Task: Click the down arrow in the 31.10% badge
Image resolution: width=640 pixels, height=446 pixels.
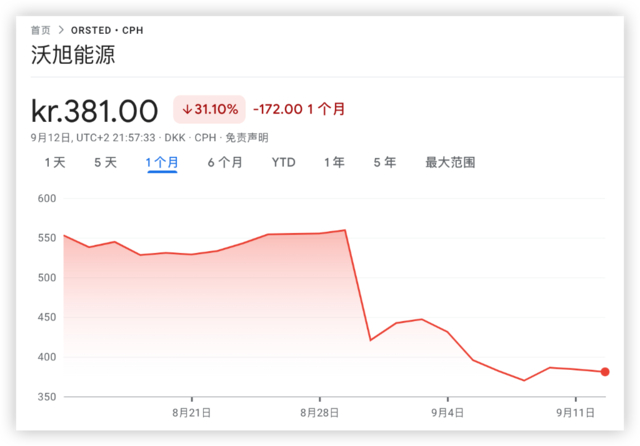Action: coord(187,109)
